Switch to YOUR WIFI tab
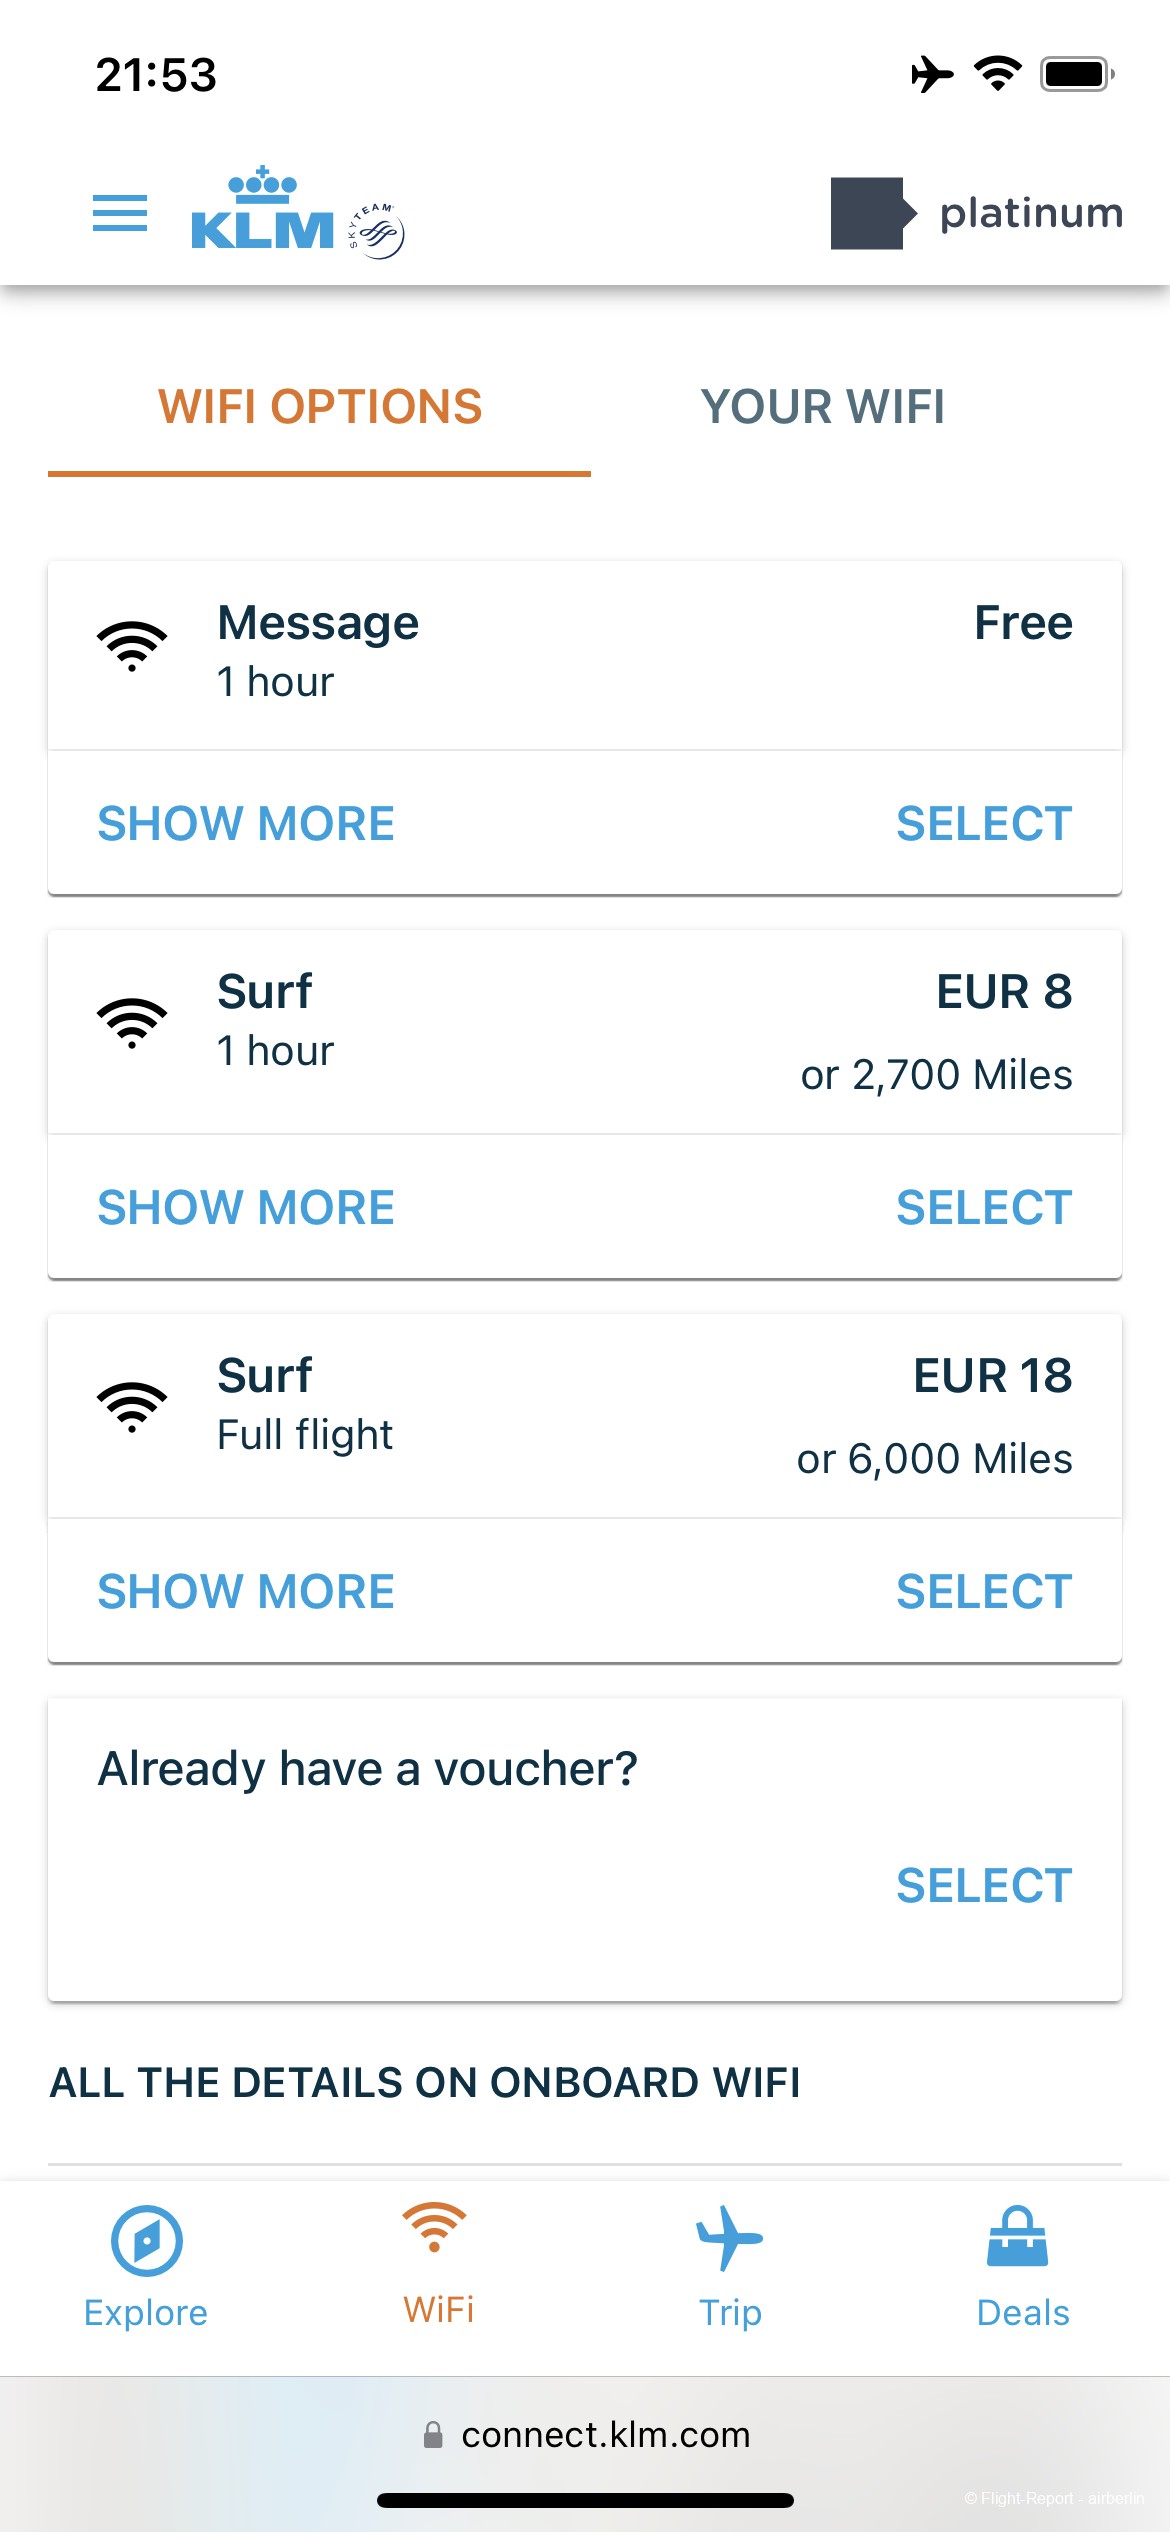 (x=822, y=407)
